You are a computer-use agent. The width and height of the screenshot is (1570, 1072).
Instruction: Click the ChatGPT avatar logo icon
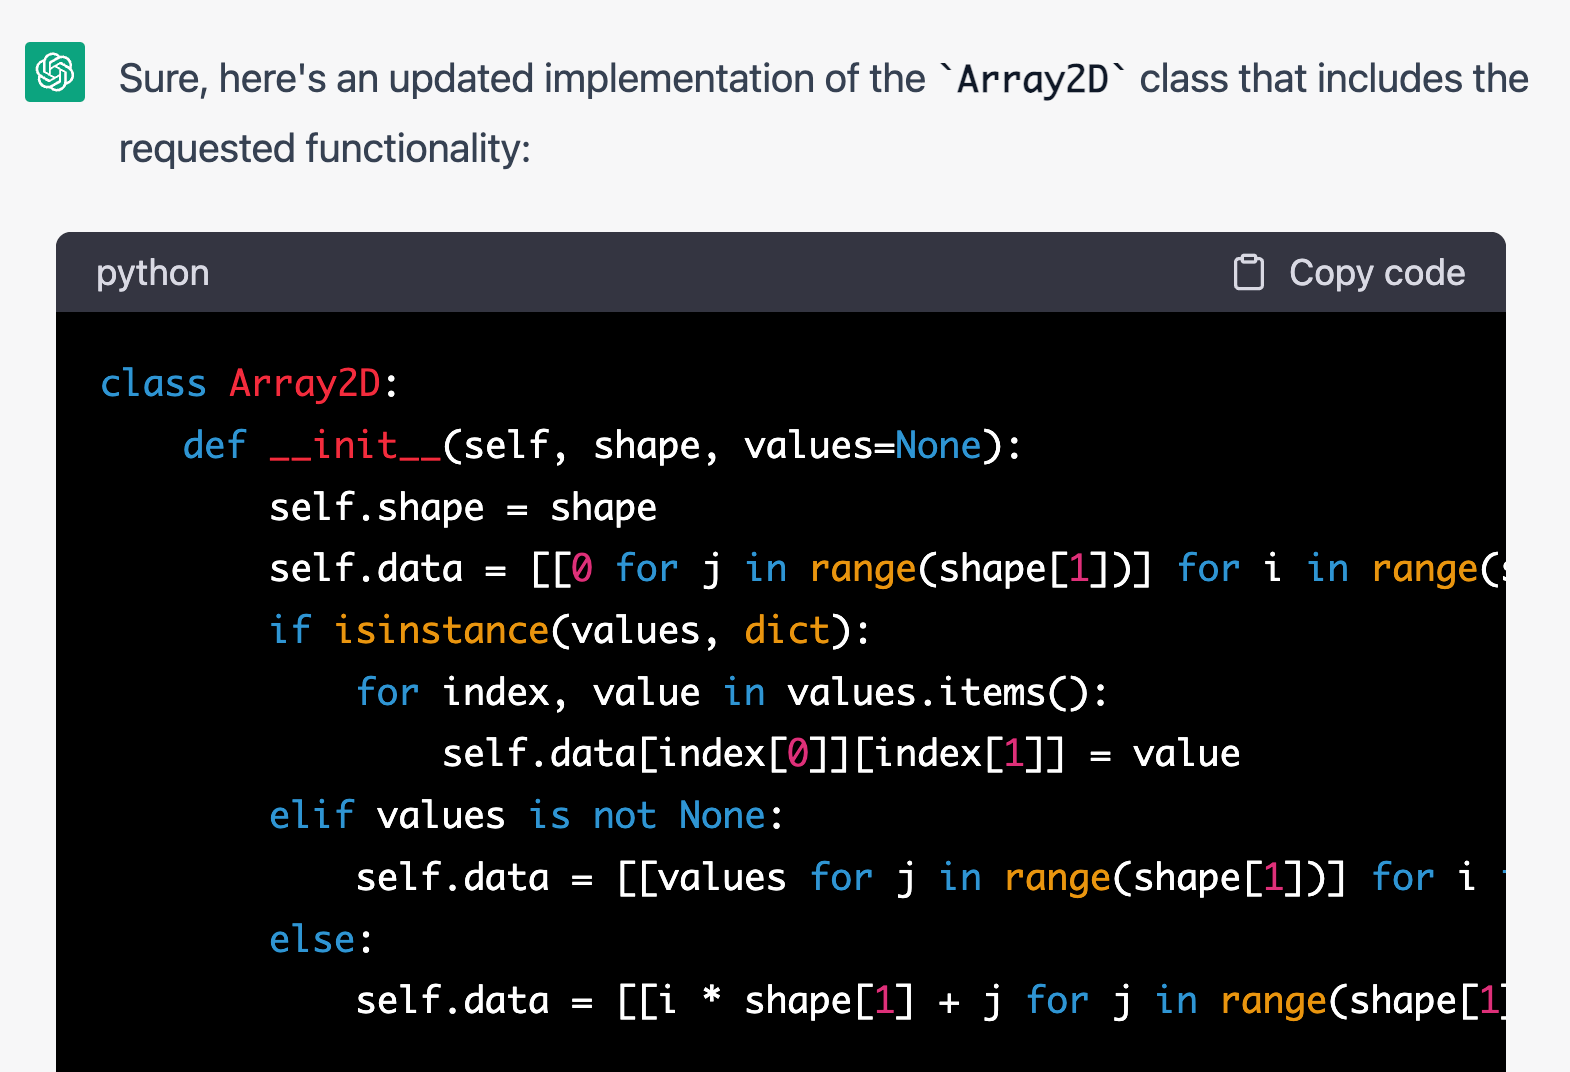click(x=55, y=72)
